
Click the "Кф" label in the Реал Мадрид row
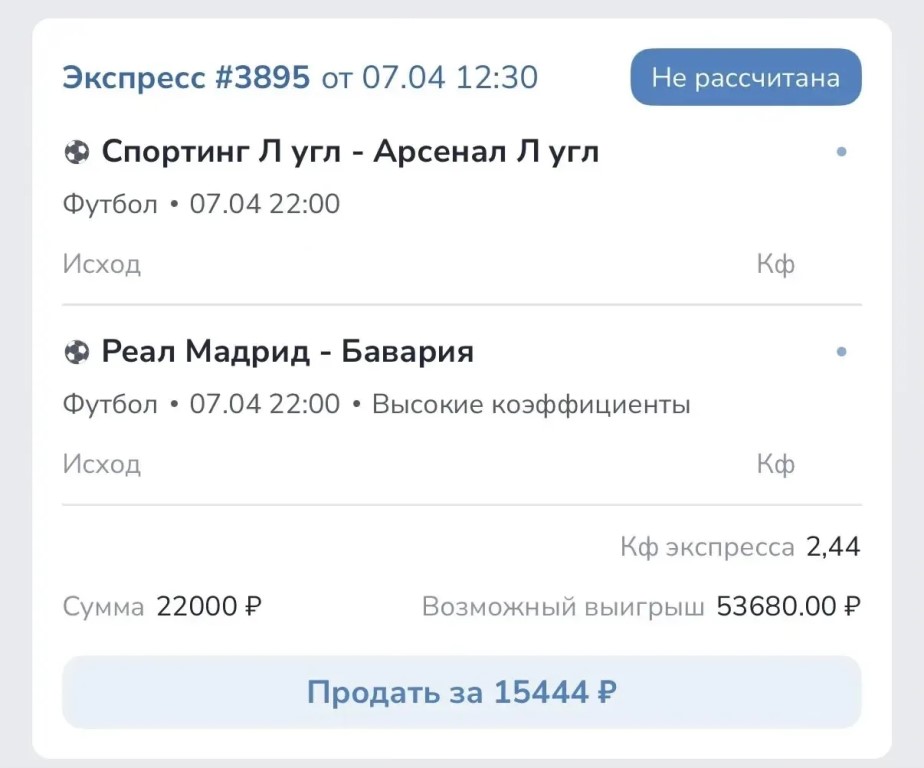point(776,465)
